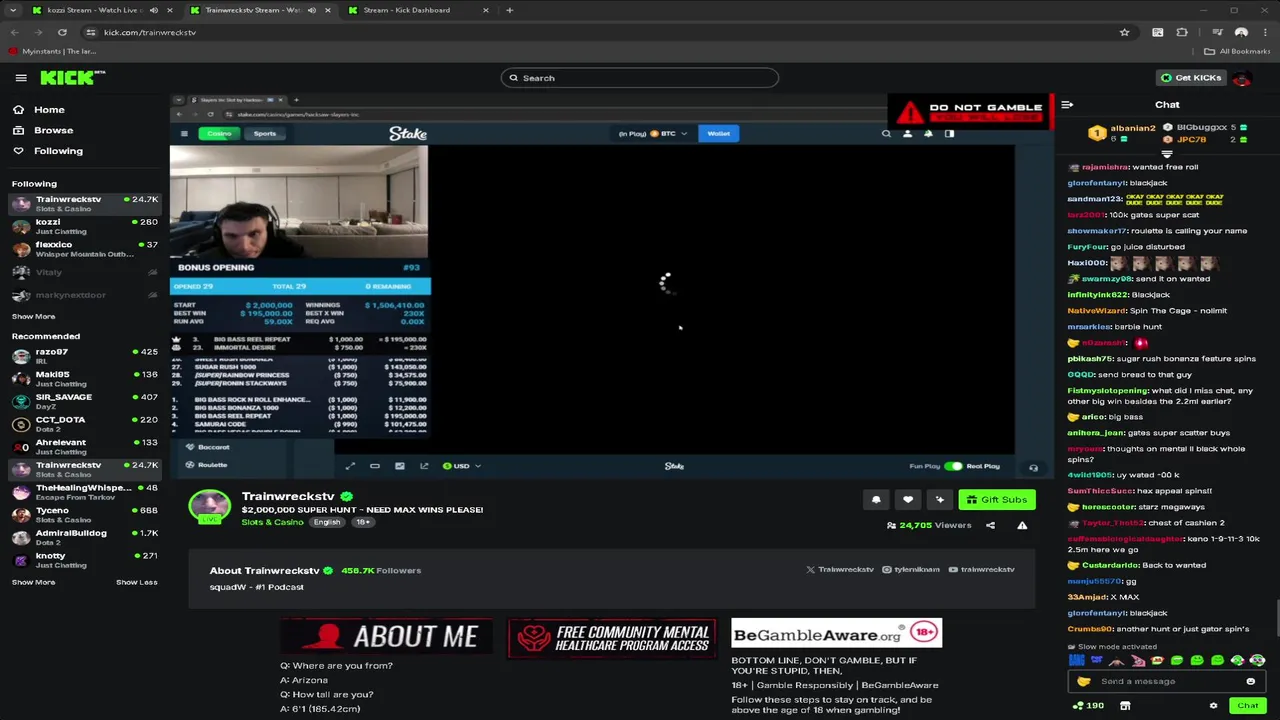Switch to Stream - Kick Dashboard tab
1280x720 pixels.
coord(419,10)
